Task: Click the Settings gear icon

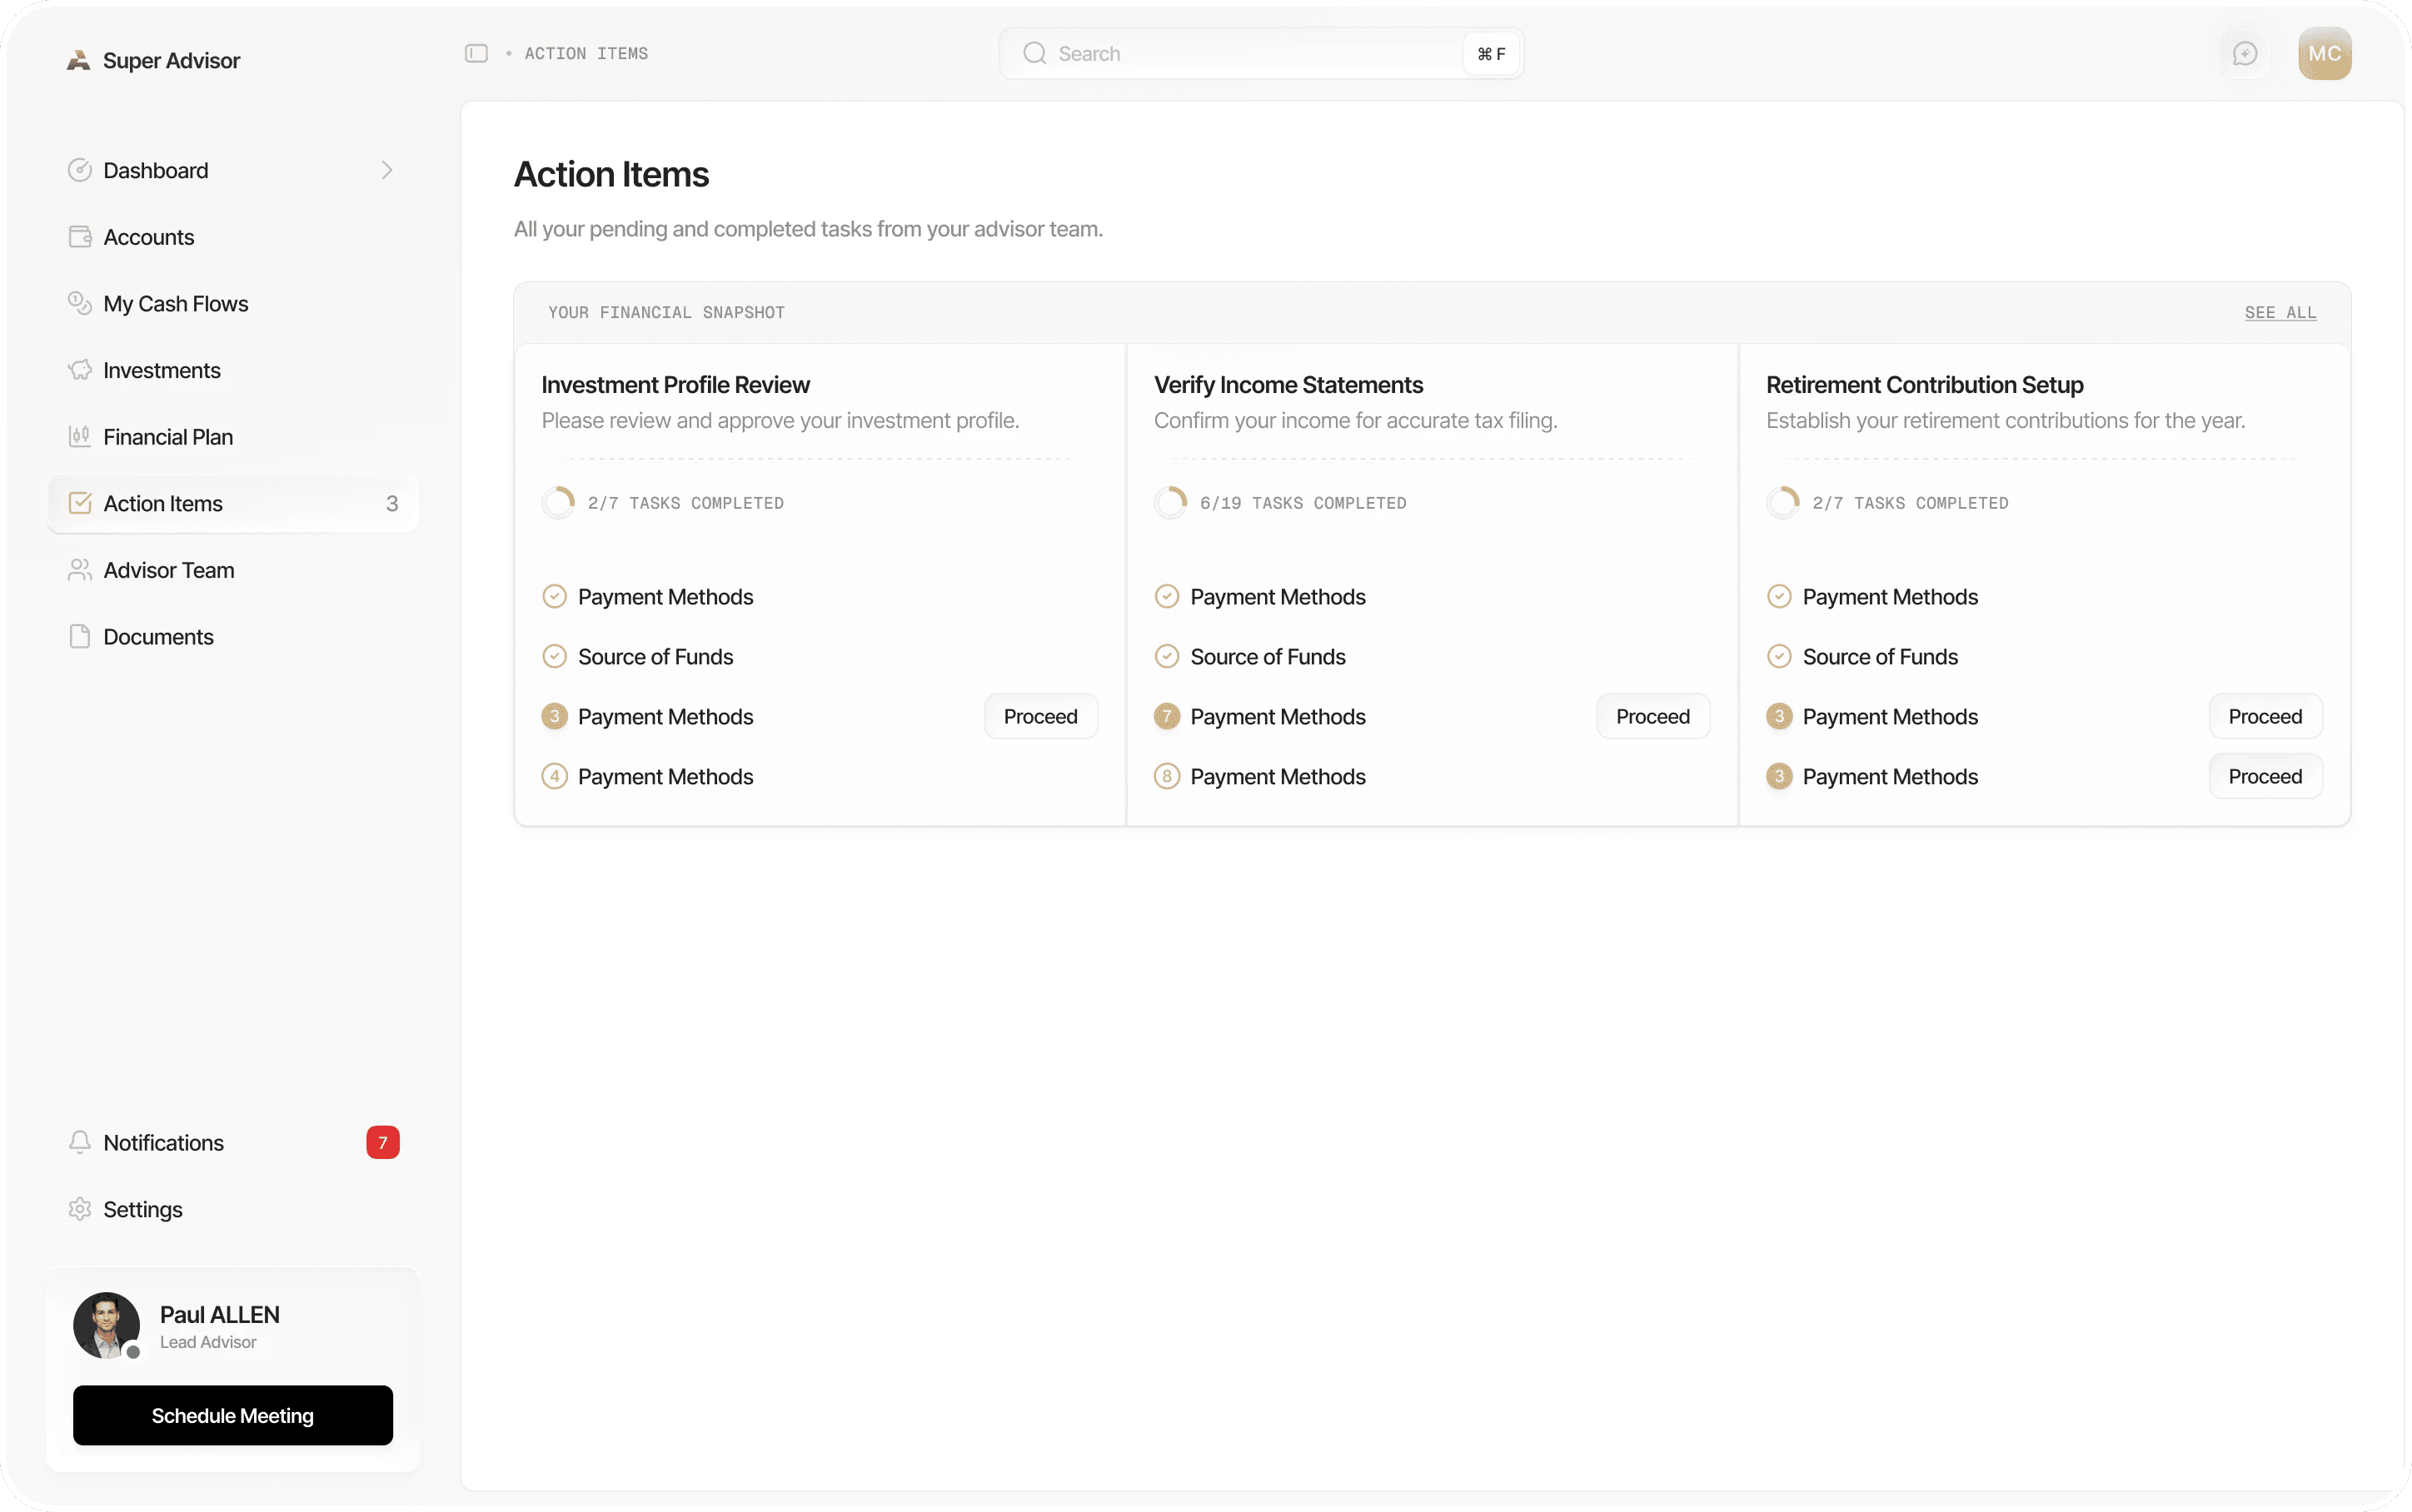Action: [80, 1209]
